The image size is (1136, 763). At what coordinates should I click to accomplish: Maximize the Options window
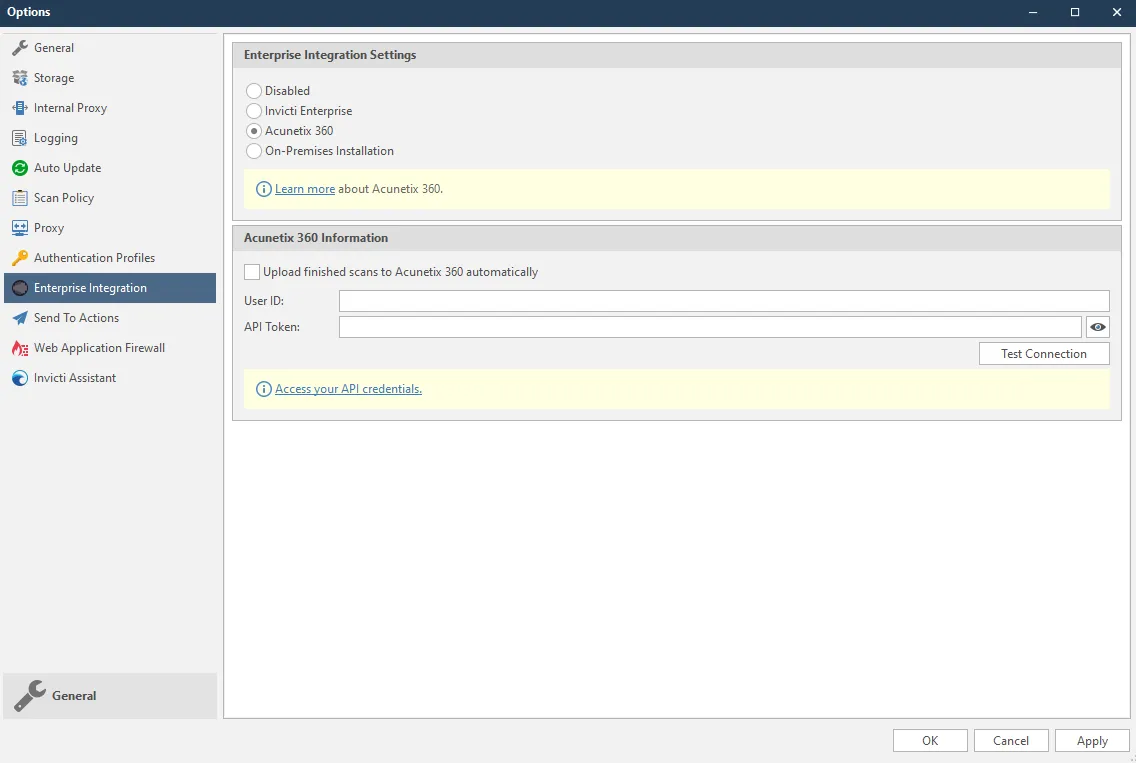pyautogui.click(x=1075, y=12)
